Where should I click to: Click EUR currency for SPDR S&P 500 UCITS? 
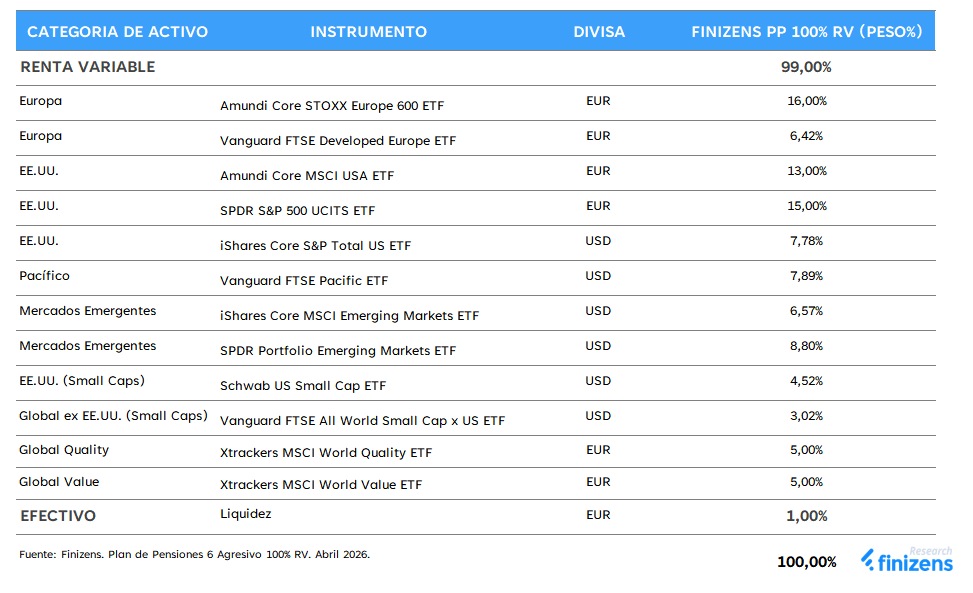pyautogui.click(x=598, y=206)
